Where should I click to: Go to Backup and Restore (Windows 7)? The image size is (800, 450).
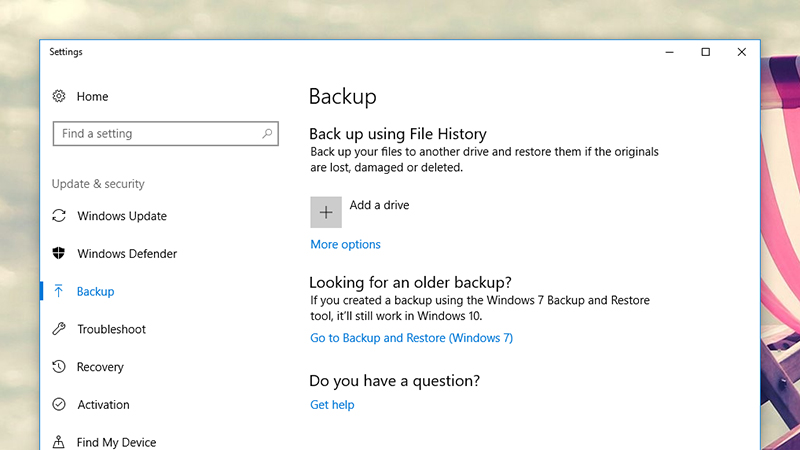tap(411, 338)
